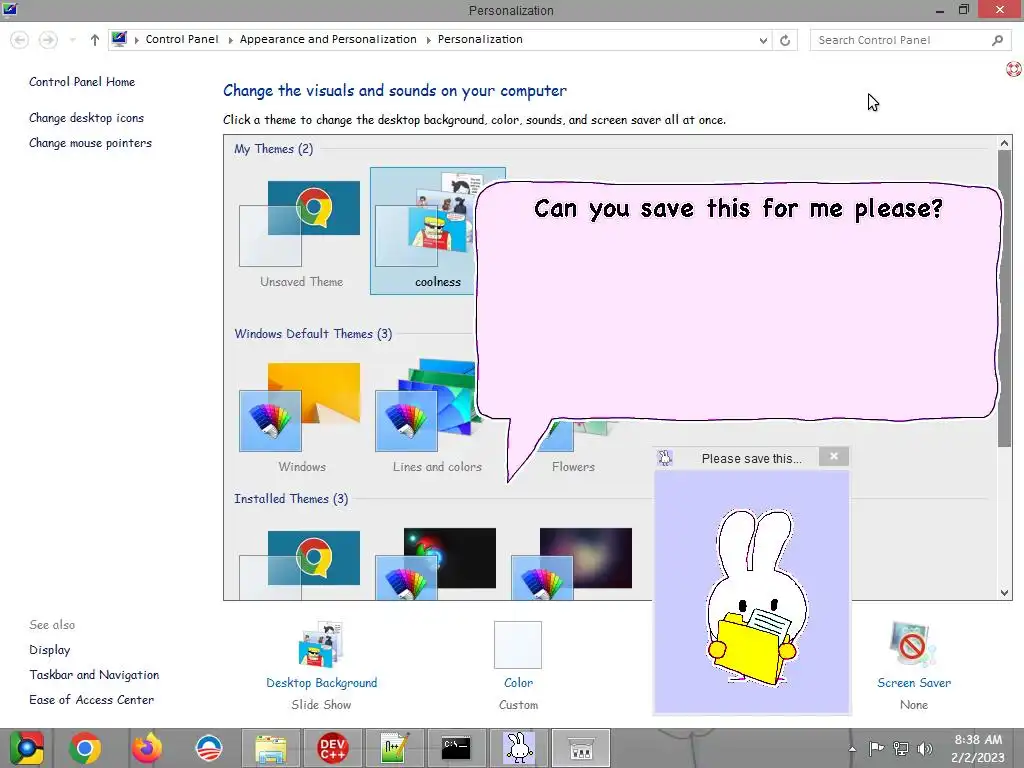Launch Firefox from the taskbar

[147, 748]
